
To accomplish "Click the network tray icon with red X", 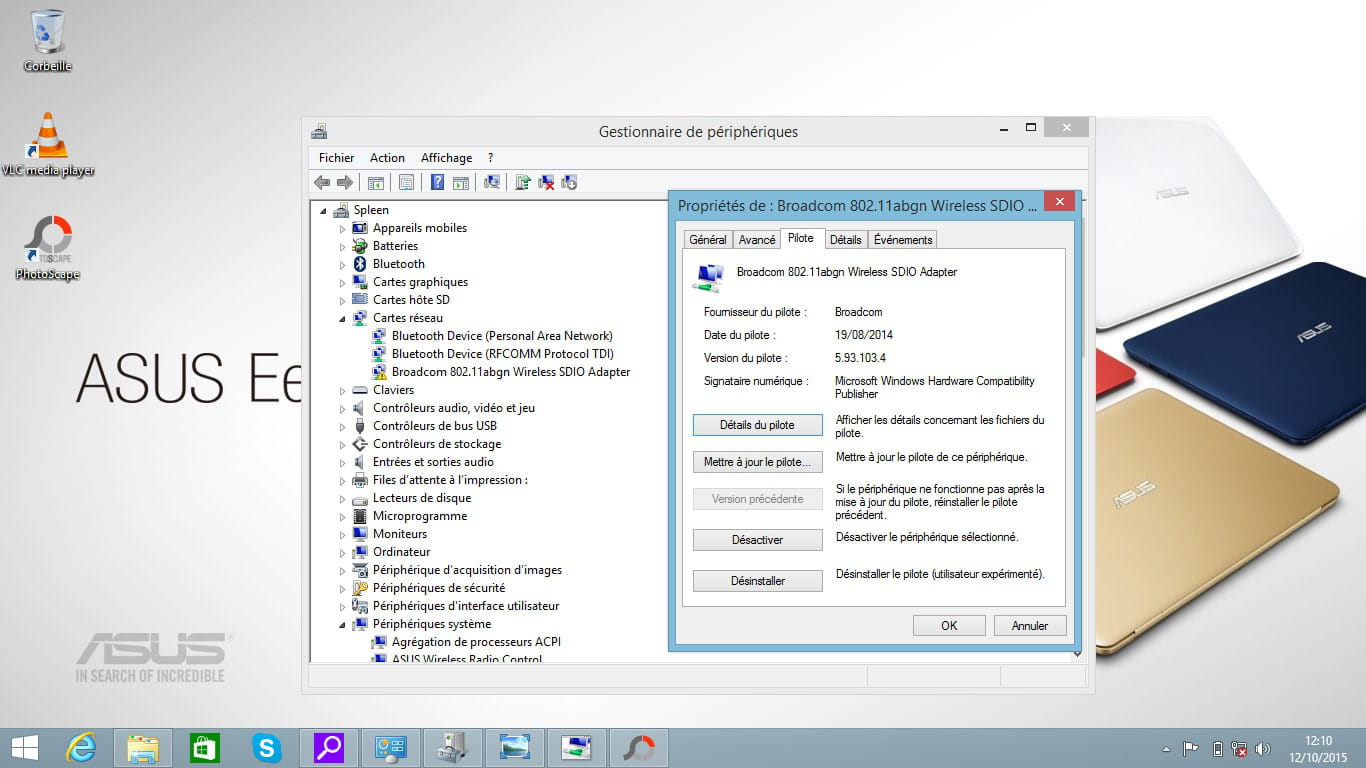I will point(1240,749).
